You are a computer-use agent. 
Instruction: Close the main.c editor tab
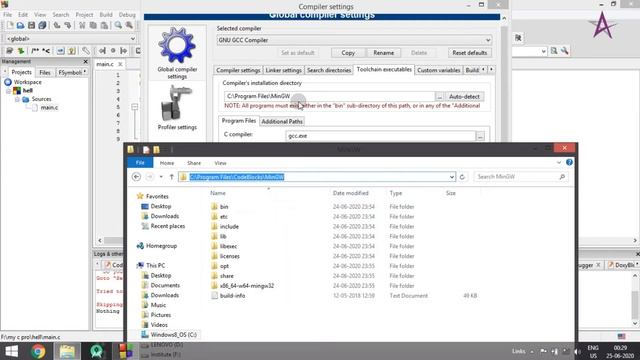[x=120, y=64]
